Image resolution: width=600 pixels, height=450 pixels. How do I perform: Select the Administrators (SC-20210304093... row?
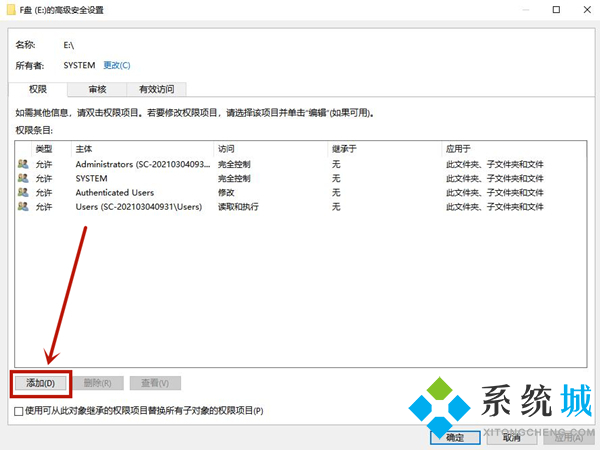pos(300,164)
